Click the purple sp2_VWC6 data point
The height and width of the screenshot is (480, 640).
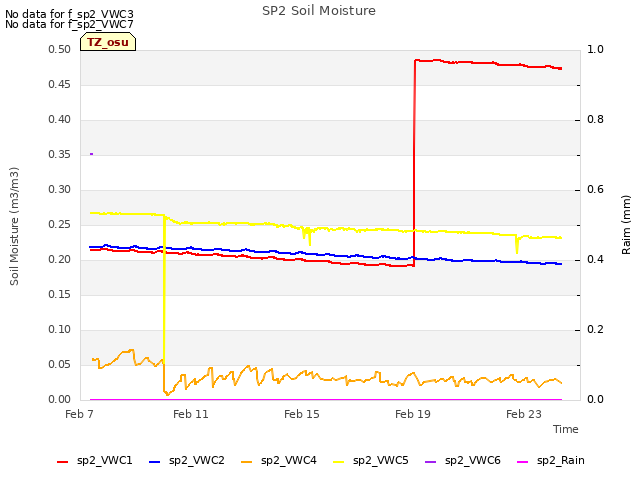(91, 154)
